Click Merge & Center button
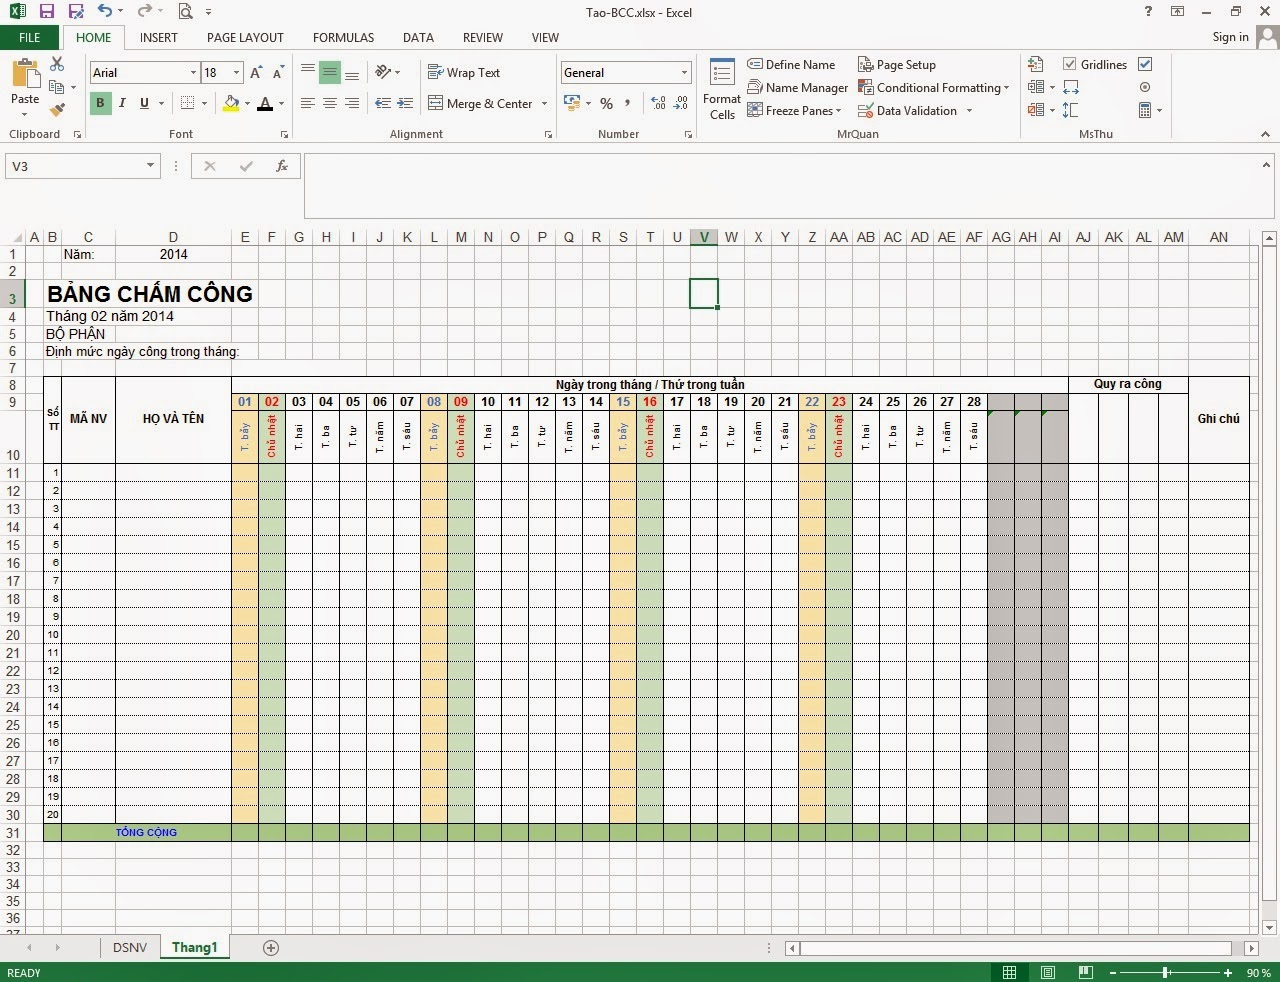This screenshot has height=982, width=1280. tap(480, 103)
